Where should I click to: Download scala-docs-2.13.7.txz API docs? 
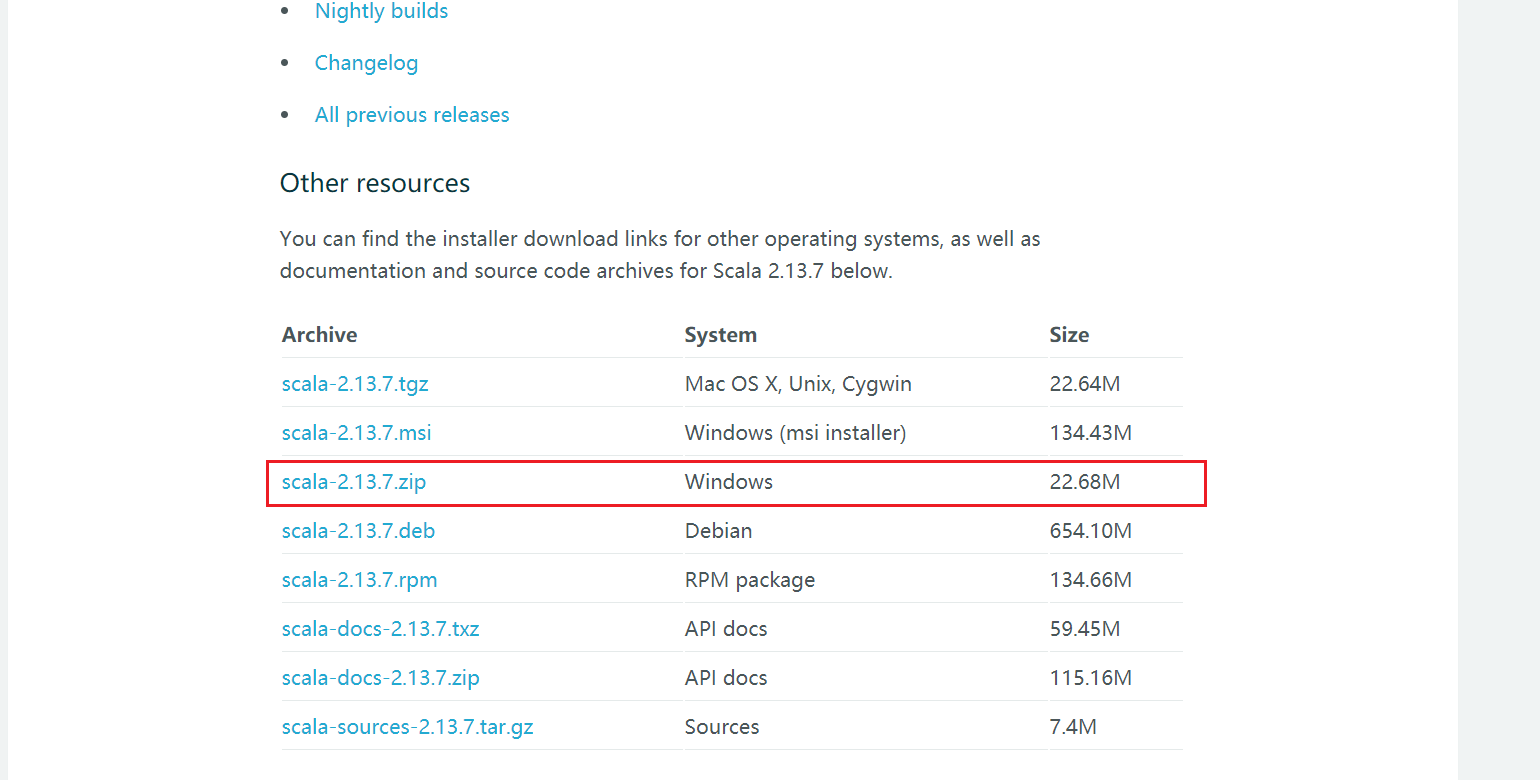[381, 629]
